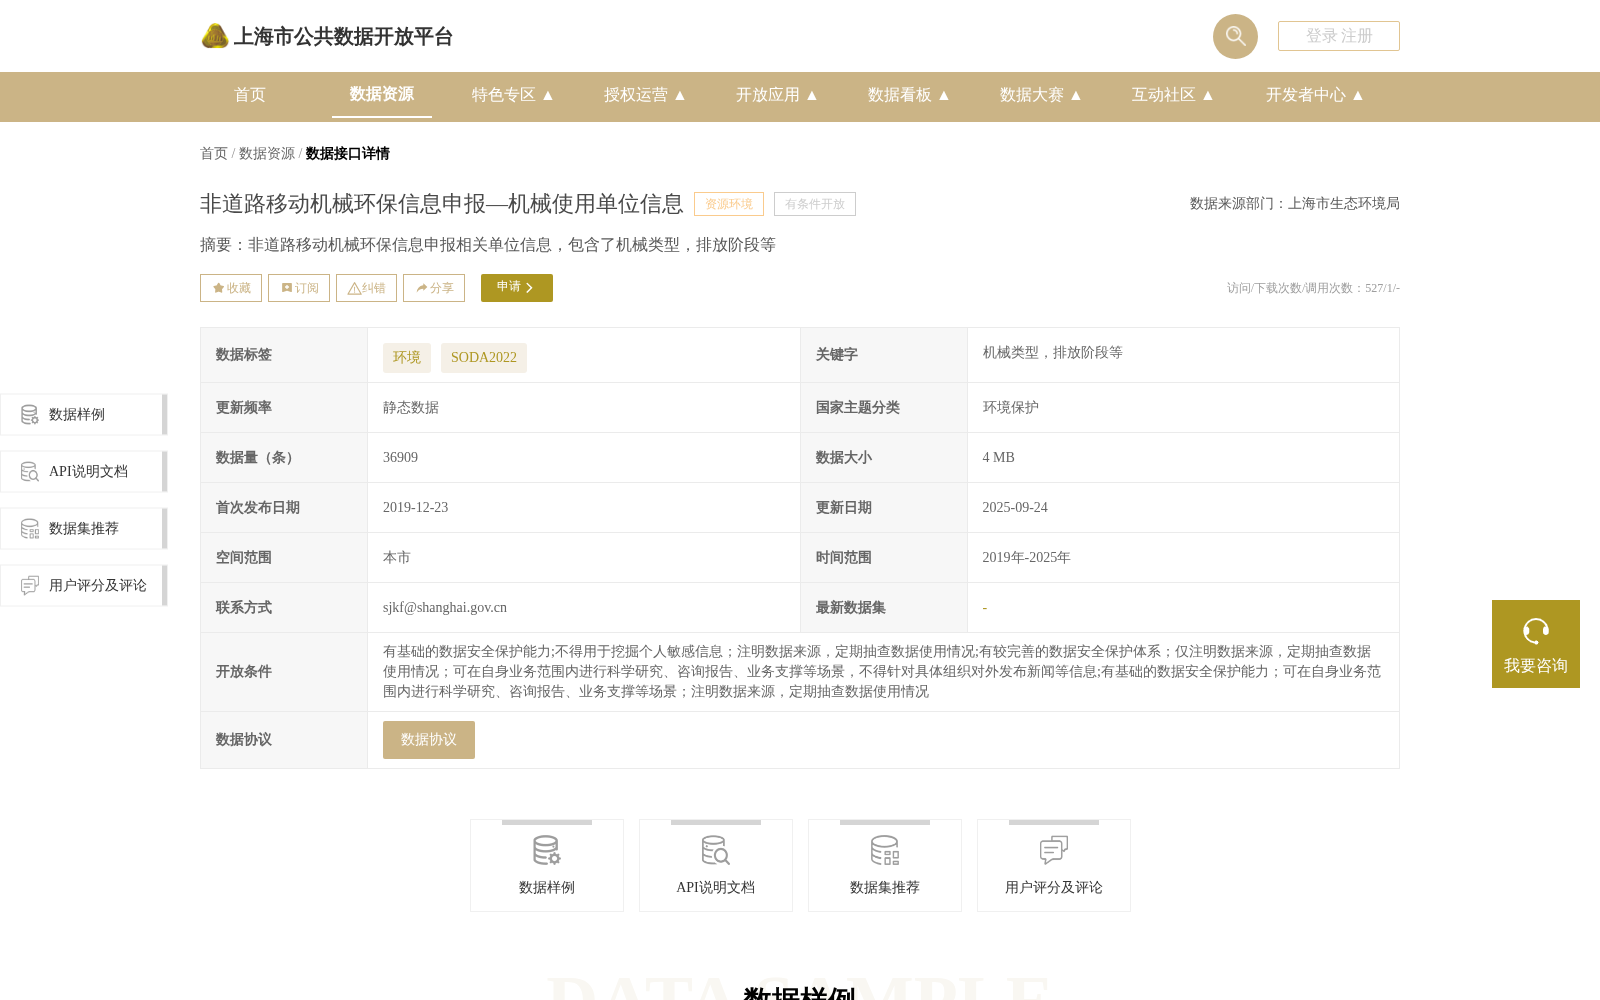Click the data count value 36909

[x=401, y=458]
